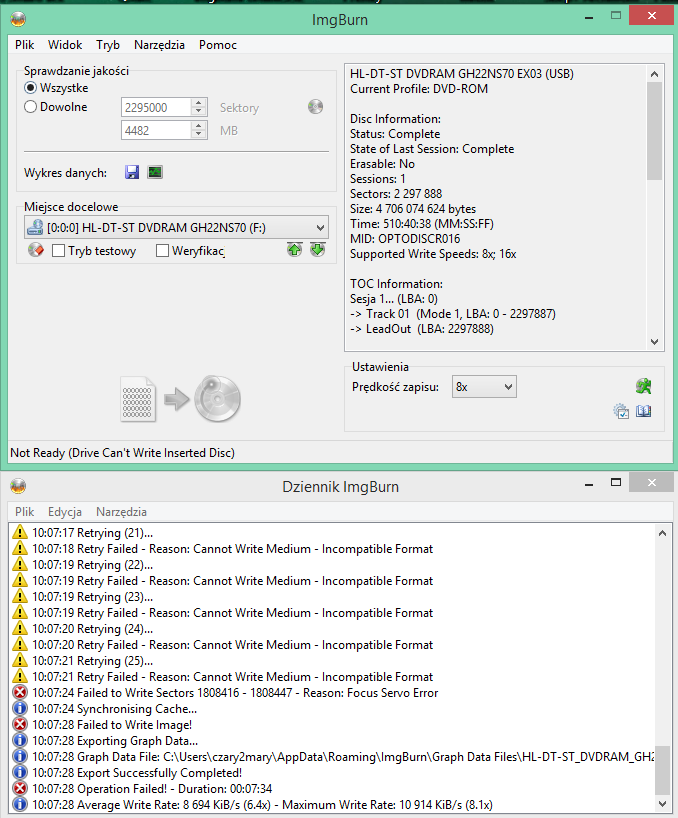Click the 'Sectors: 2 297 888' info line
The image size is (678, 818).
coord(396,194)
